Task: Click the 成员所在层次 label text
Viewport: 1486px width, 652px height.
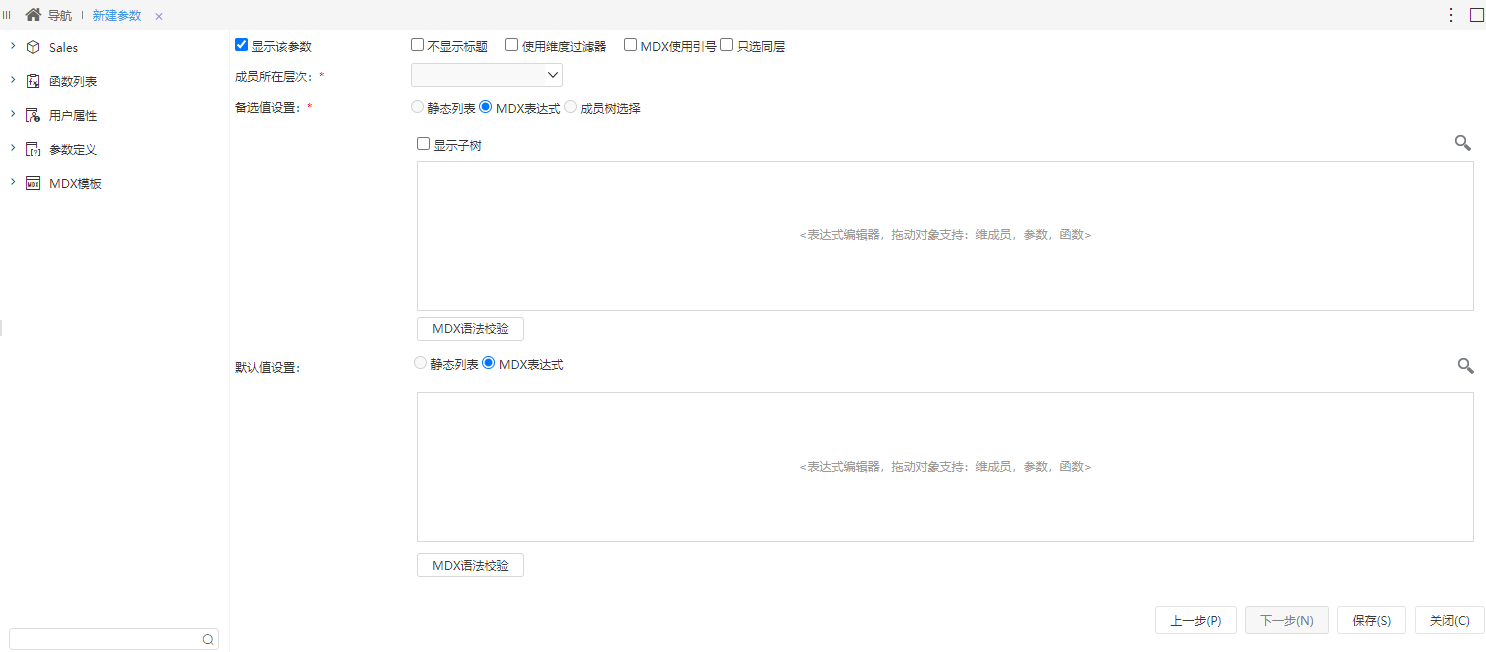Action: (275, 77)
